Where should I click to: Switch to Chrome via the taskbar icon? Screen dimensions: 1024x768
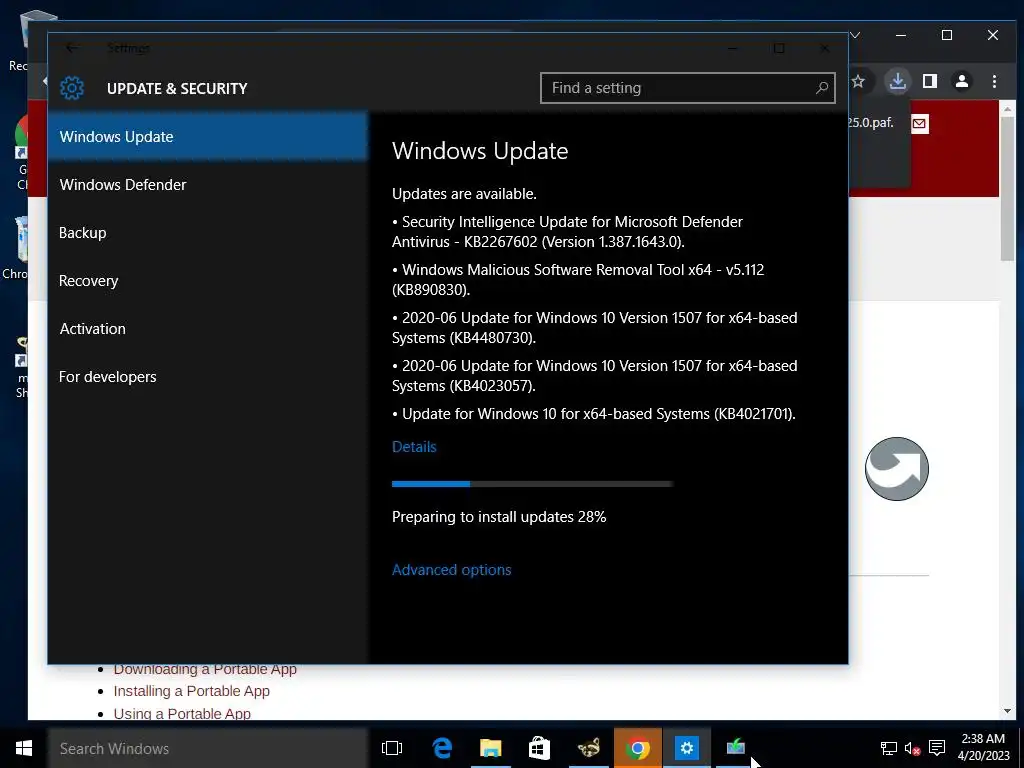638,748
